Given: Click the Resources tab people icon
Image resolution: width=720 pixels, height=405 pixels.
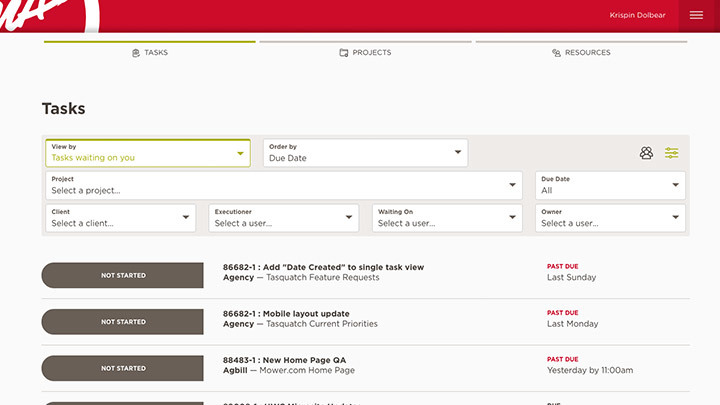Looking at the screenshot, I should (x=556, y=53).
